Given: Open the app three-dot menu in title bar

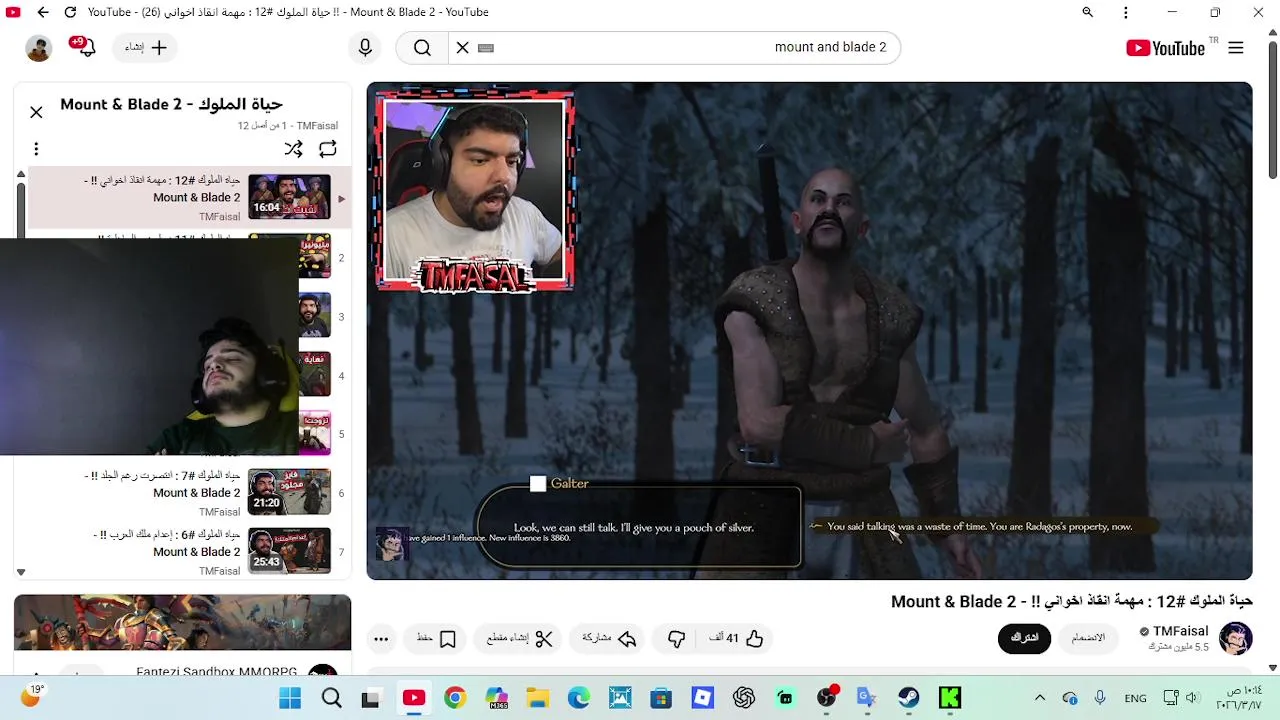Looking at the screenshot, I should [x=1126, y=12].
